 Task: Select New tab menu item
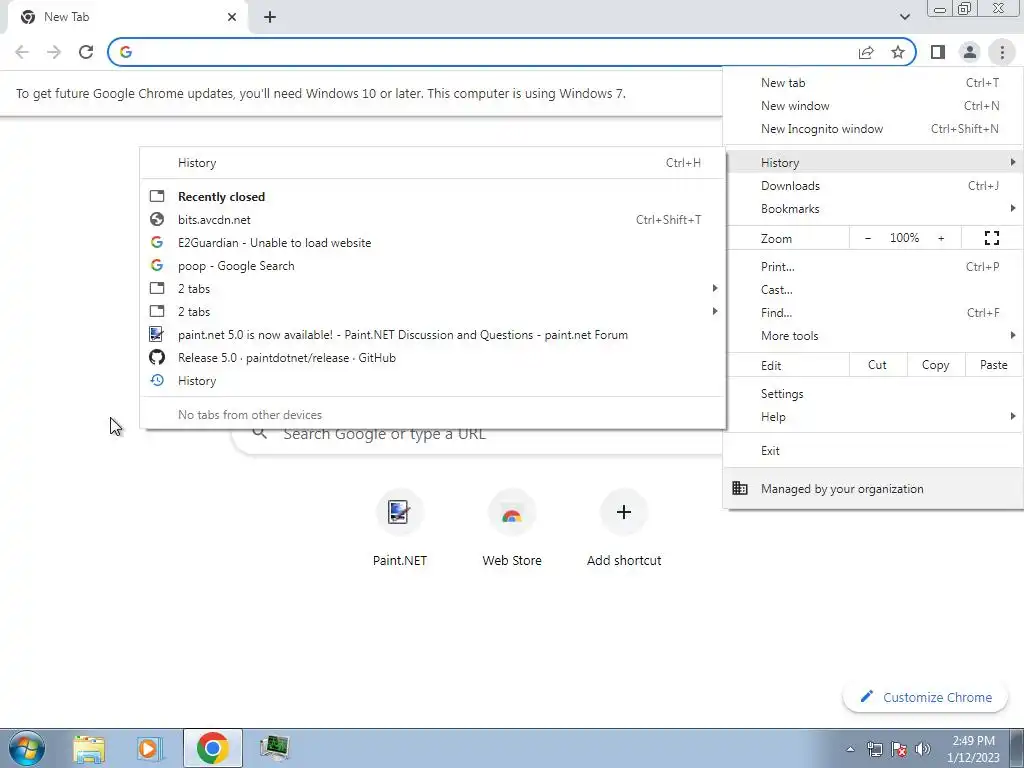[873, 83]
